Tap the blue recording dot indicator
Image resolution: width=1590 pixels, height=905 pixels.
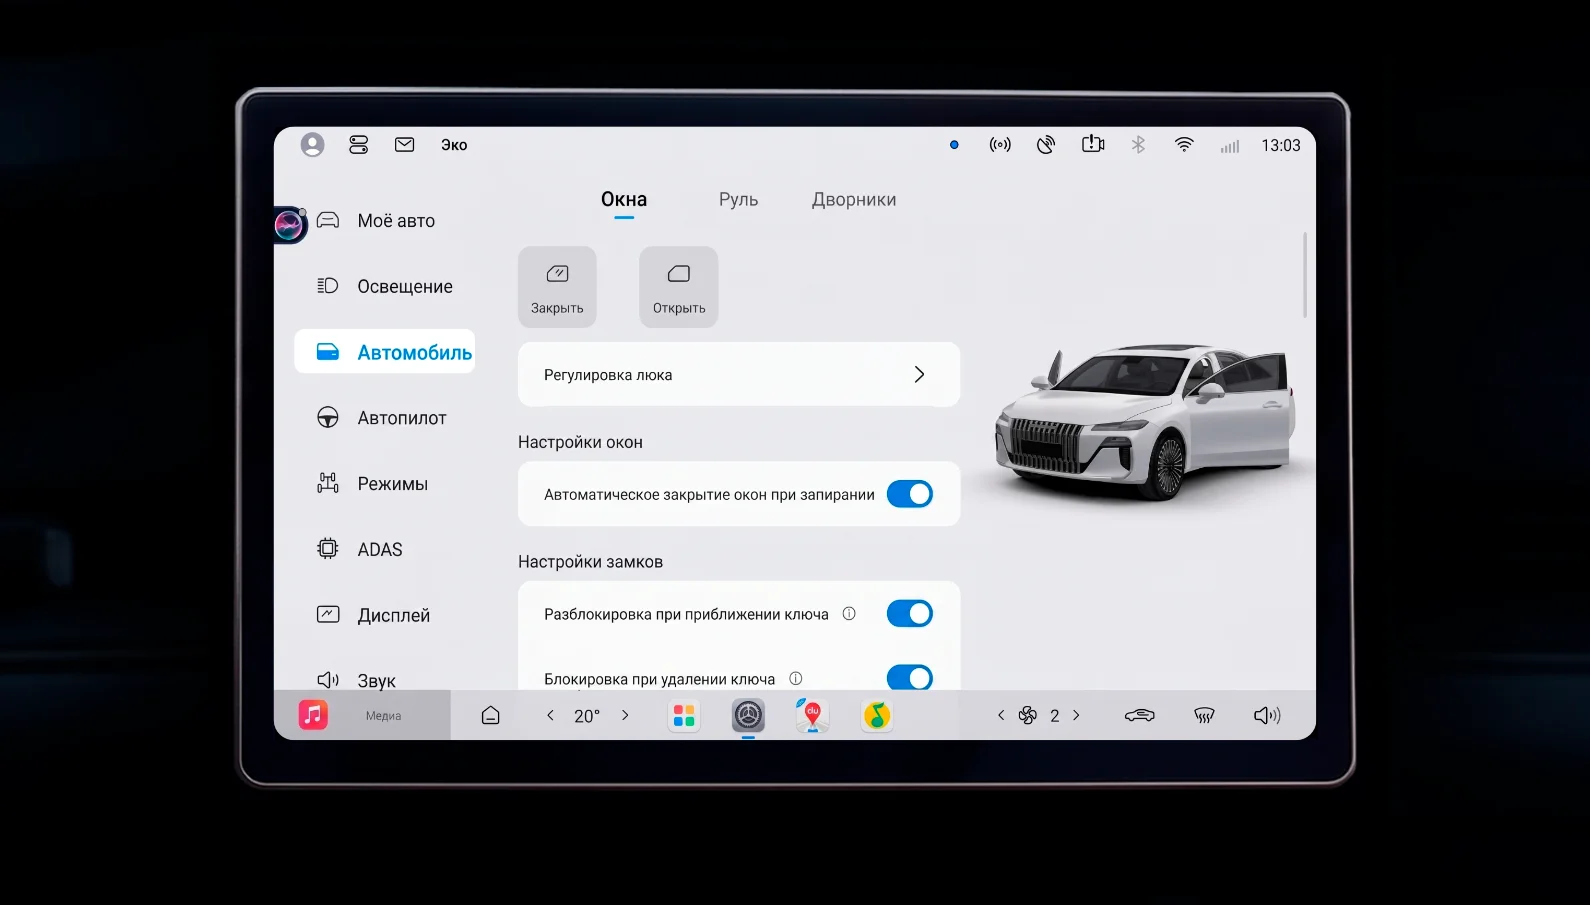point(954,145)
